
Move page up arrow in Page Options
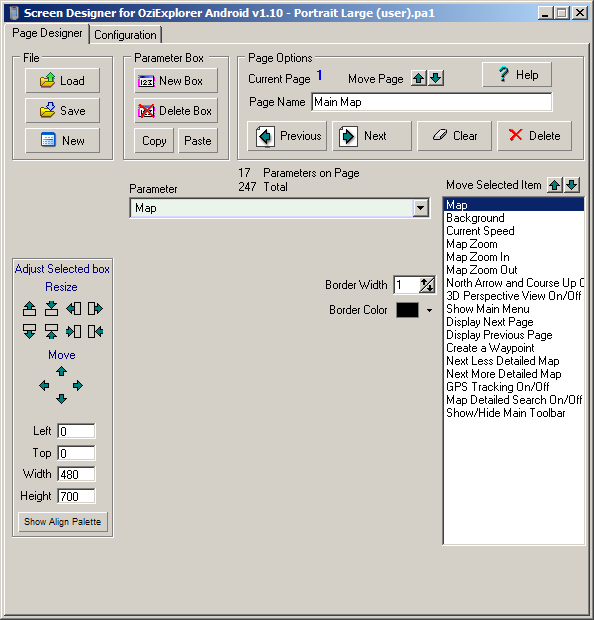click(419, 78)
